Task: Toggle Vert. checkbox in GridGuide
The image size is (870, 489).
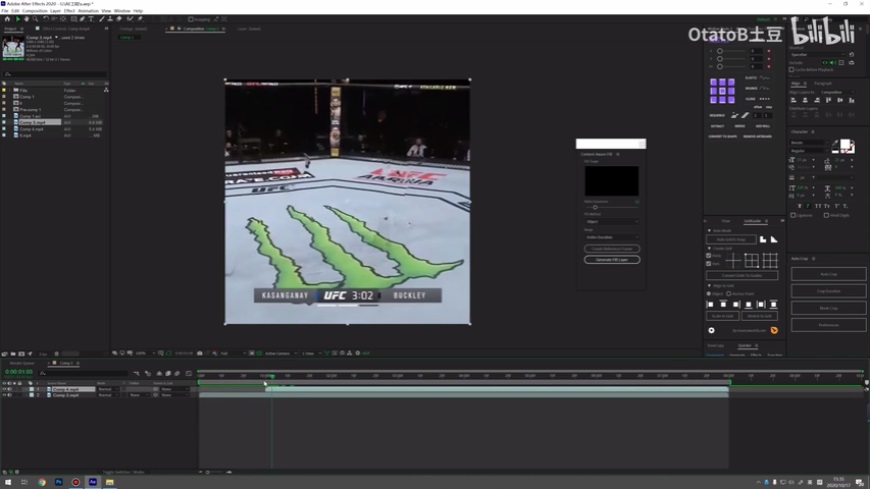Action: tap(709, 264)
